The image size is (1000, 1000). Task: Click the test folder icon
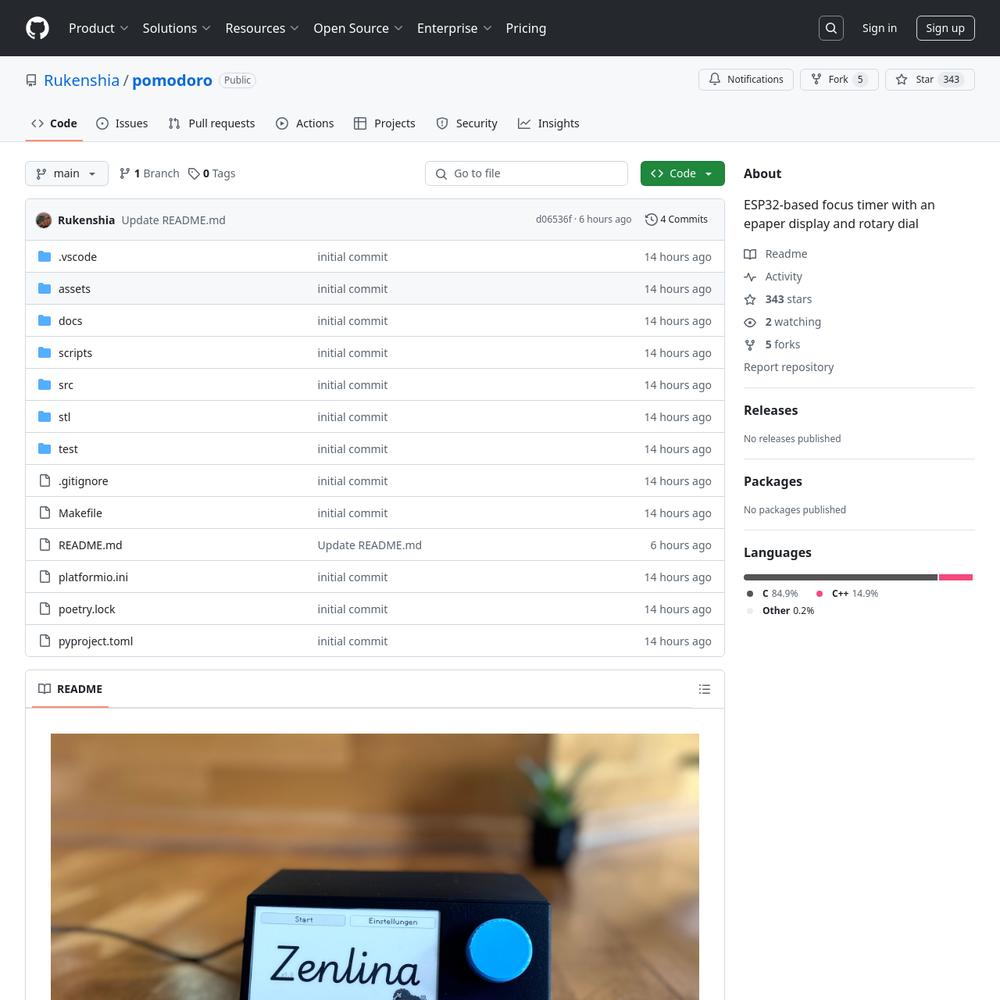44,448
